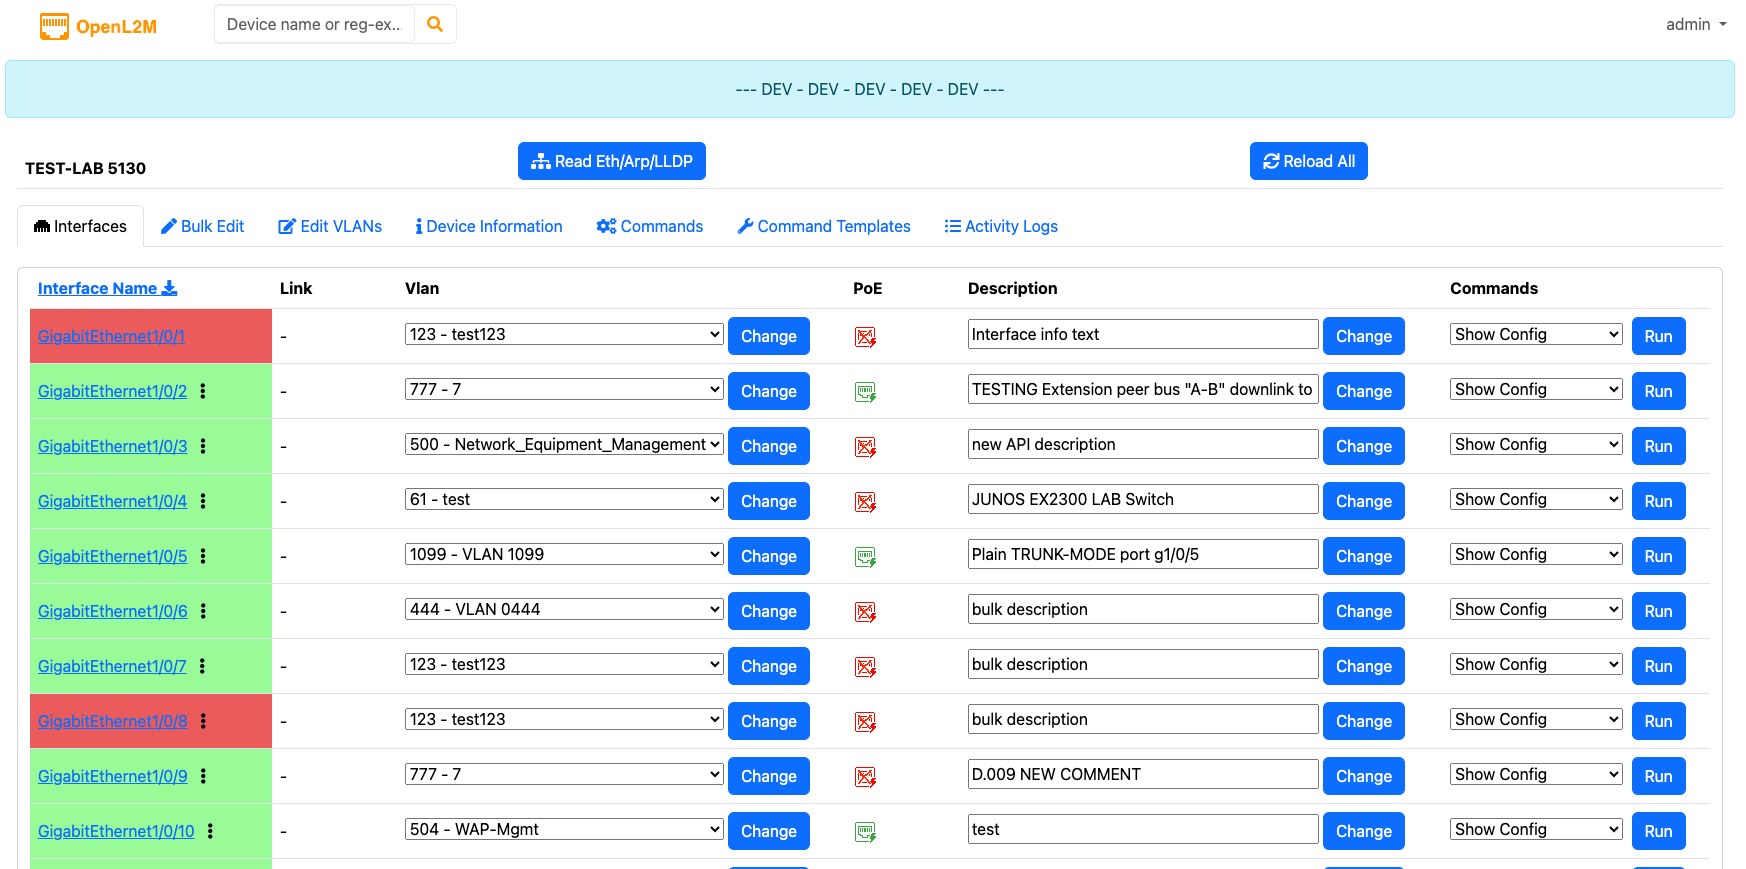Image resolution: width=1746 pixels, height=869 pixels.
Task: Open the Device Information tab
Action: click(x=489, y=226)
